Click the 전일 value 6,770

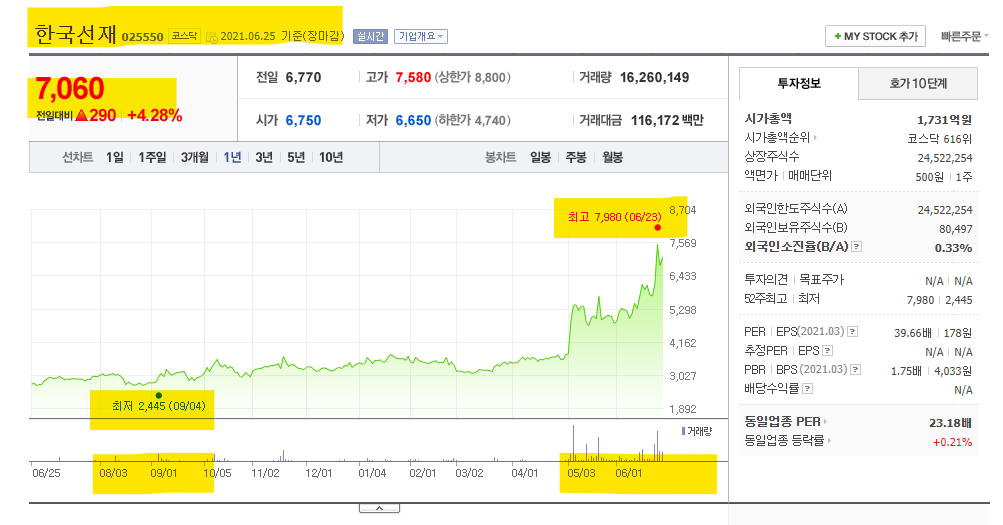pyautogui.click(x=303, y=78)
